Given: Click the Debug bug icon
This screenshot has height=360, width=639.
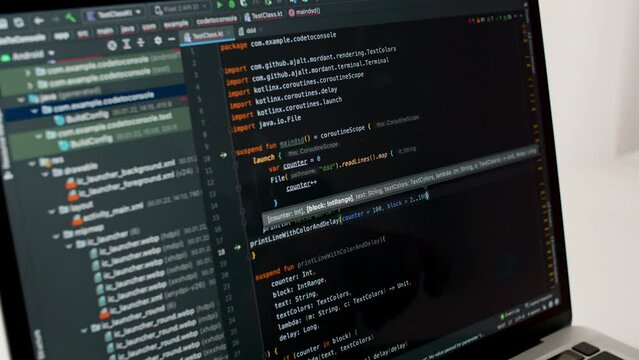Looking at the screenshot, I should click(231, 4).
